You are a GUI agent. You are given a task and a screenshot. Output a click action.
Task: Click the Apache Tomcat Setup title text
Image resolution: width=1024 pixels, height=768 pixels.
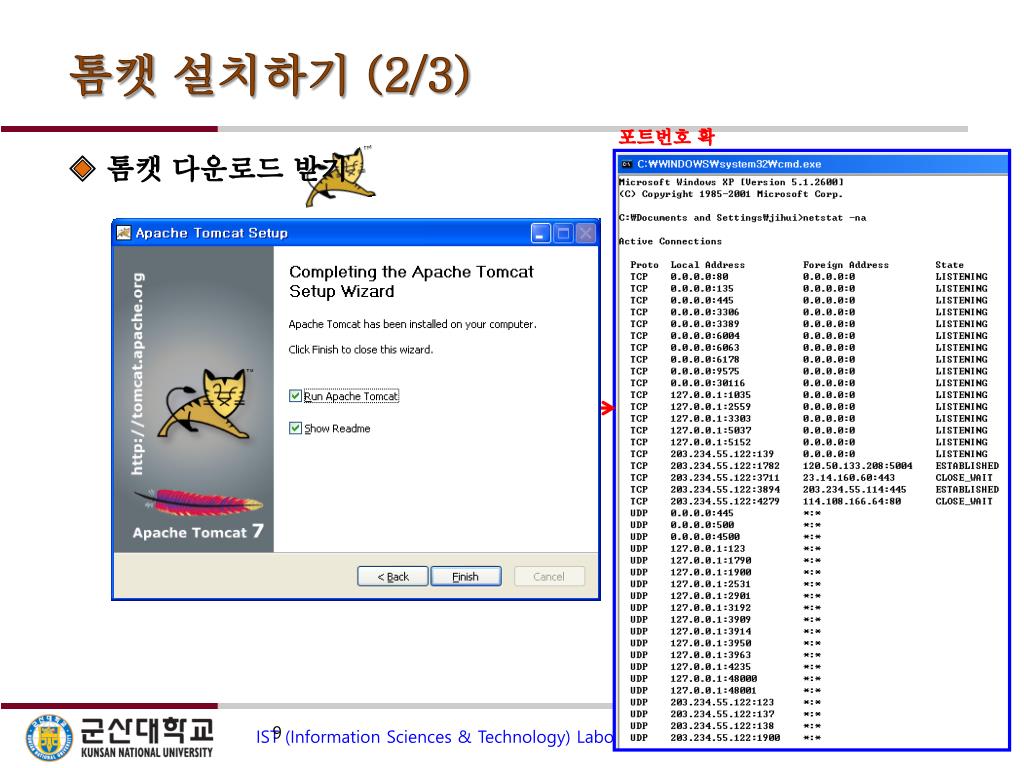click(x=212, y=233)
